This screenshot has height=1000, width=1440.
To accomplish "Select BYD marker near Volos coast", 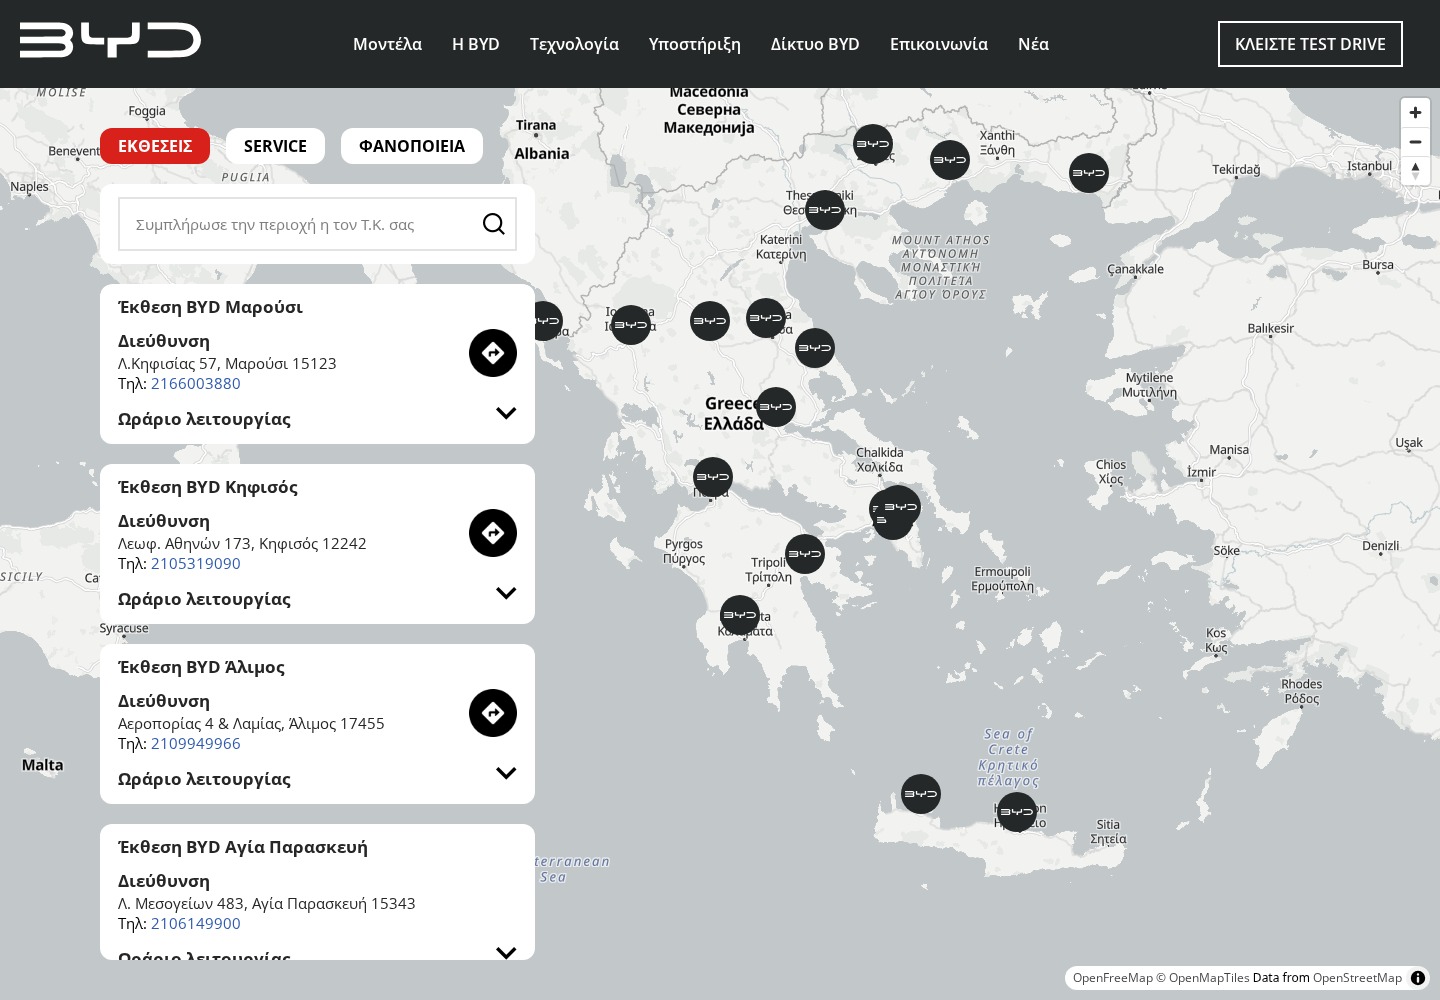I will (815, 348).
